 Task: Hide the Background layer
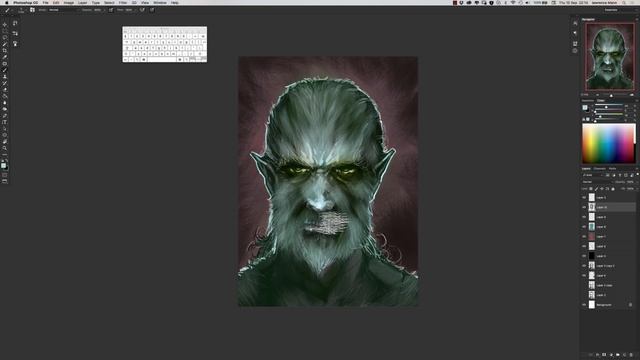click(584, 305)
